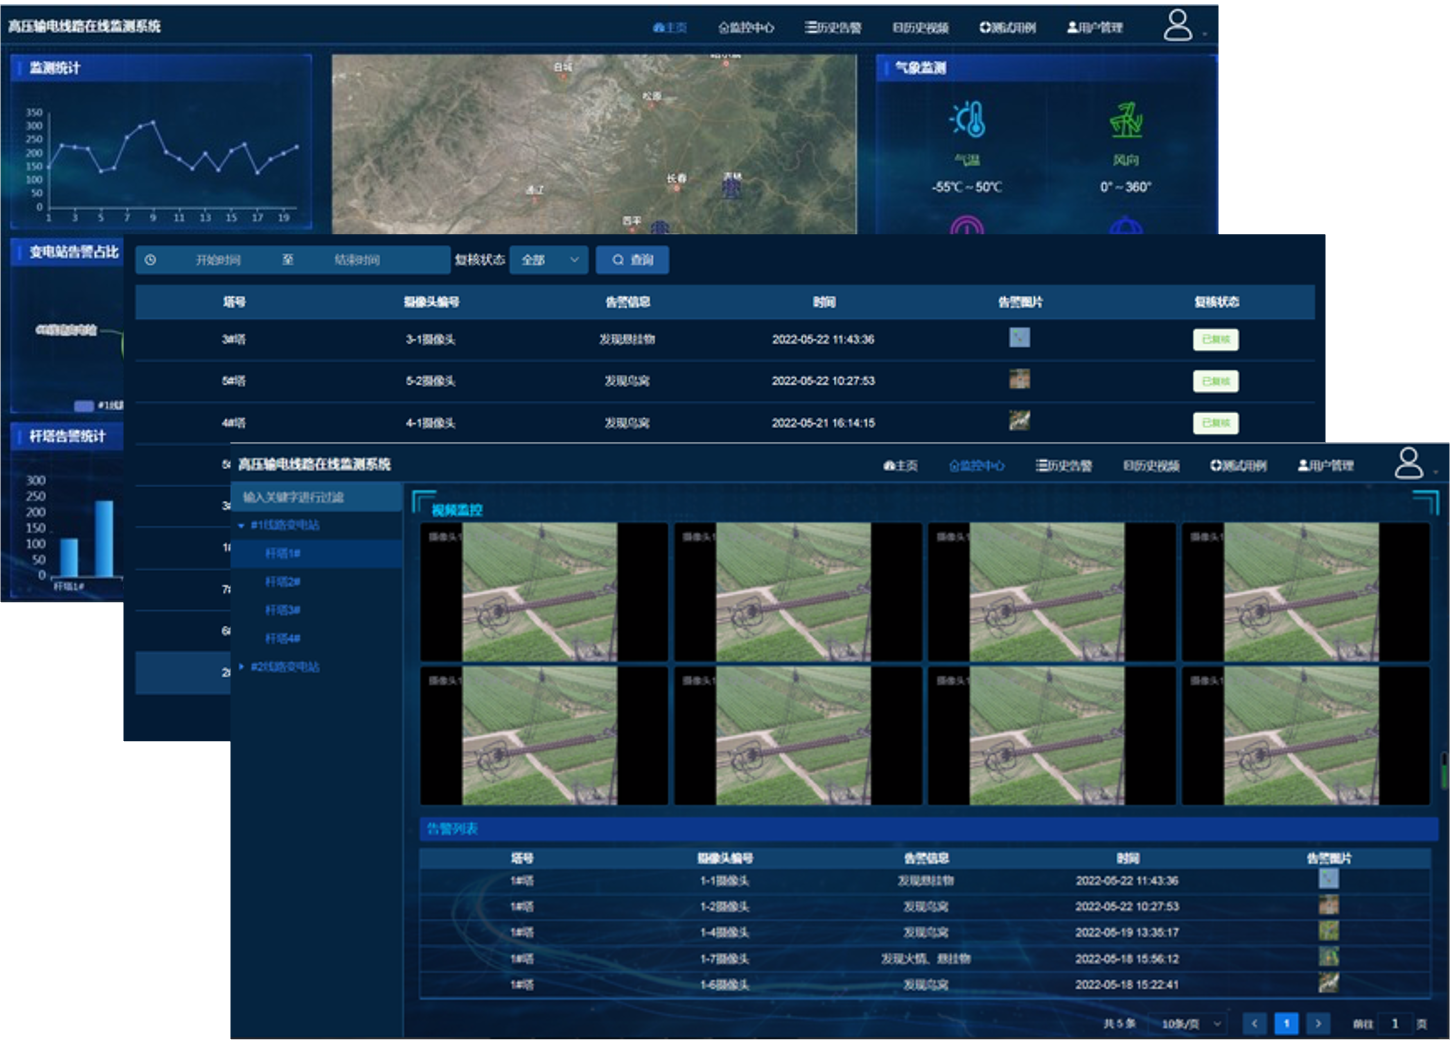This screenshot has width=1452, height=1040.
Task: Click 已复核 badge for 3#塔 row
Action: pyautogui.click(x=1216, y=340)
